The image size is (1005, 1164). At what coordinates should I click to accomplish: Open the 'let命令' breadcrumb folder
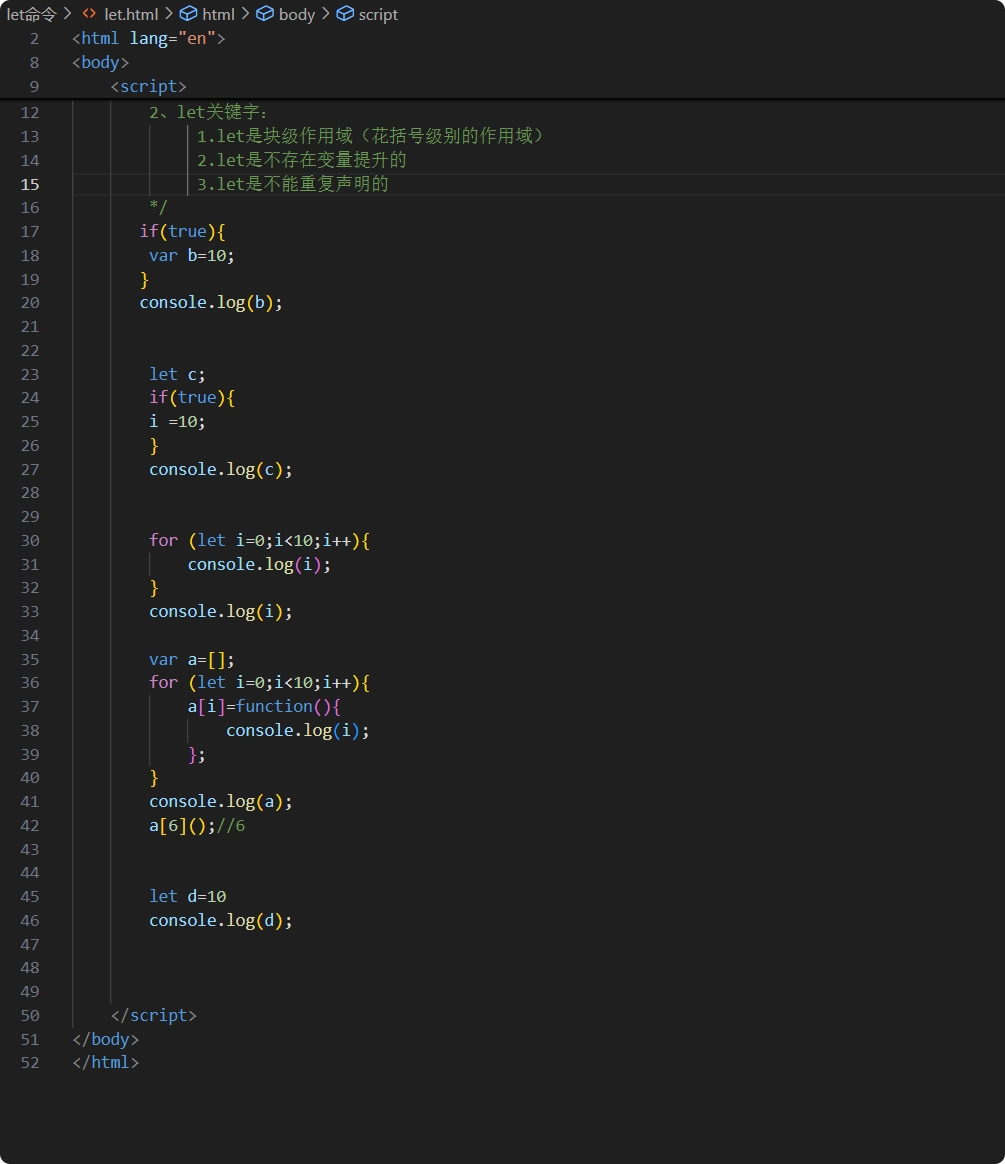[31, 14]
